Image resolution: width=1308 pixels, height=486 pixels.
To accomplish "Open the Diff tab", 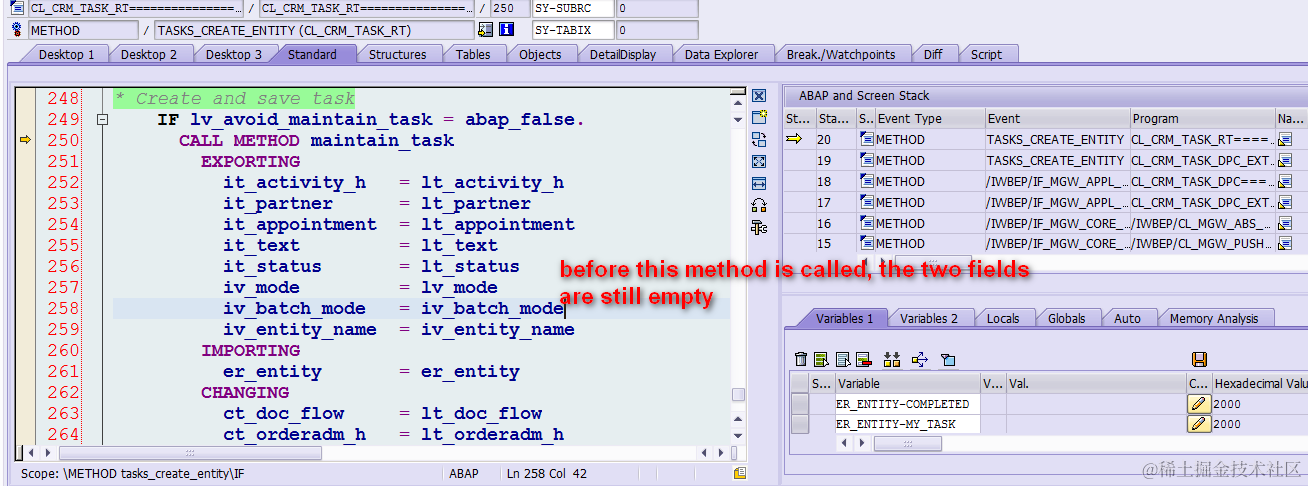I will click(933, 54).
